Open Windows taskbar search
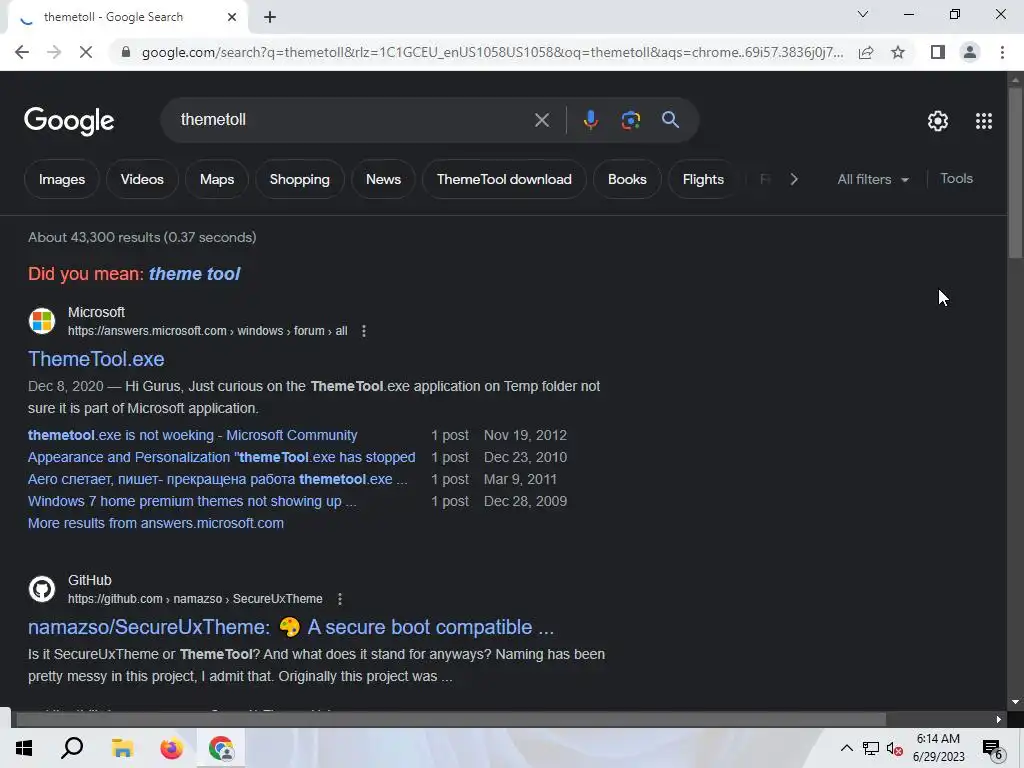 [x=72, y=748]
